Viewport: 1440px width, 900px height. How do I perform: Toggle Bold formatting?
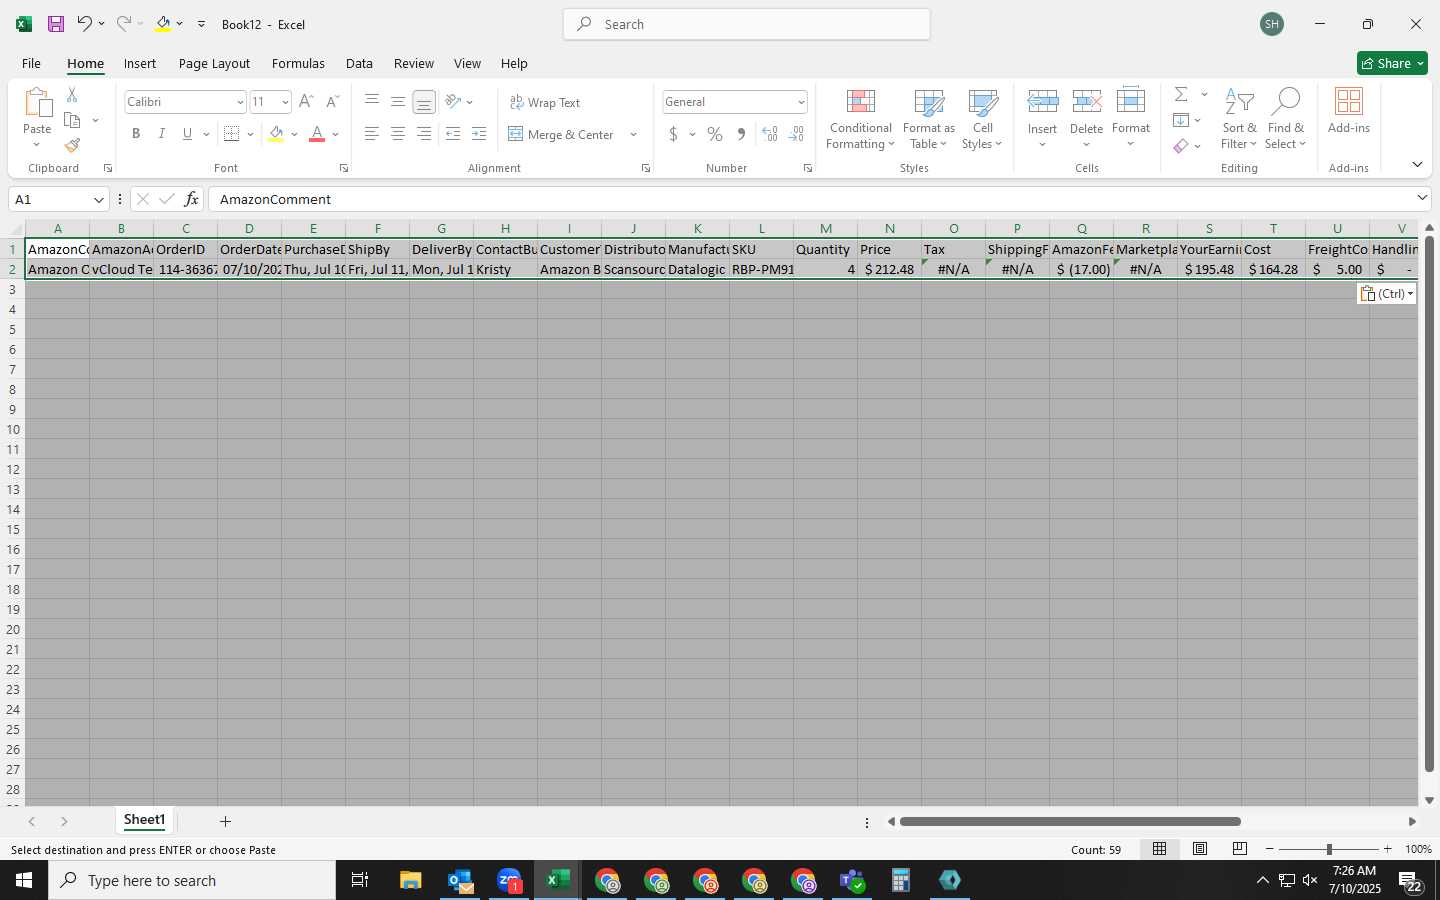click(136, 134)
